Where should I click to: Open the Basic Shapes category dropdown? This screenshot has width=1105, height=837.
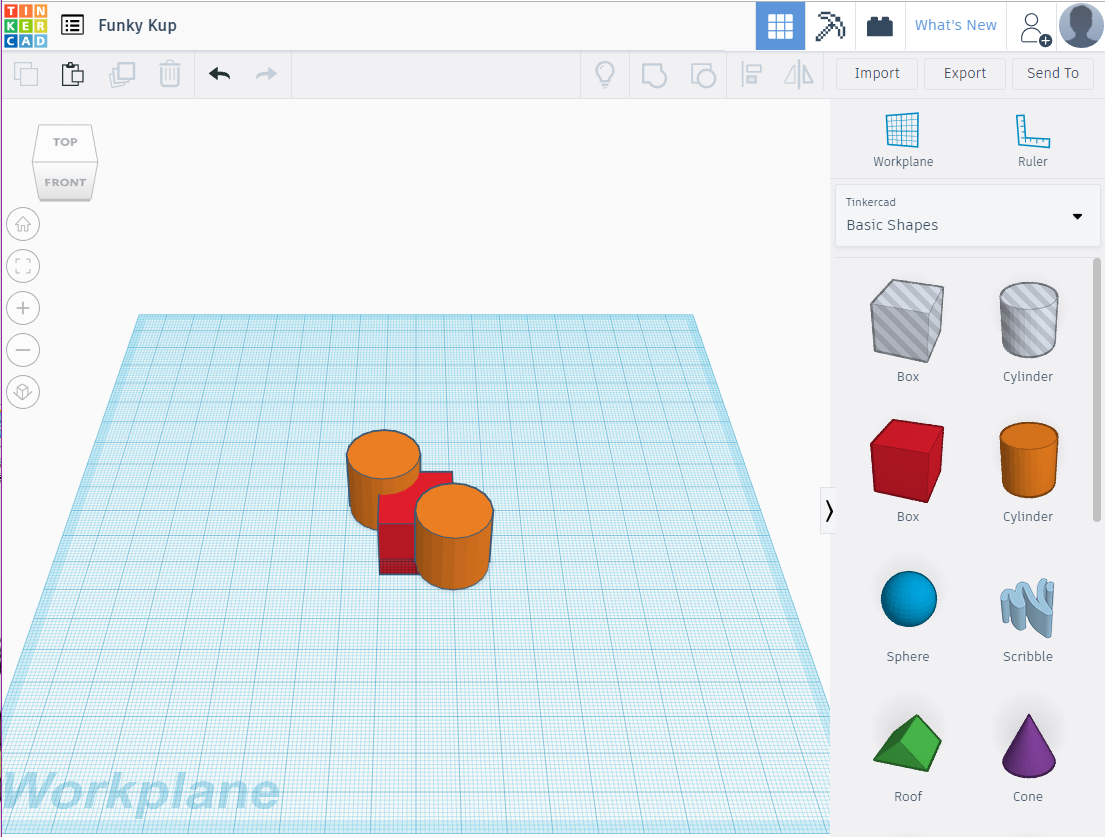pos(967,216)
